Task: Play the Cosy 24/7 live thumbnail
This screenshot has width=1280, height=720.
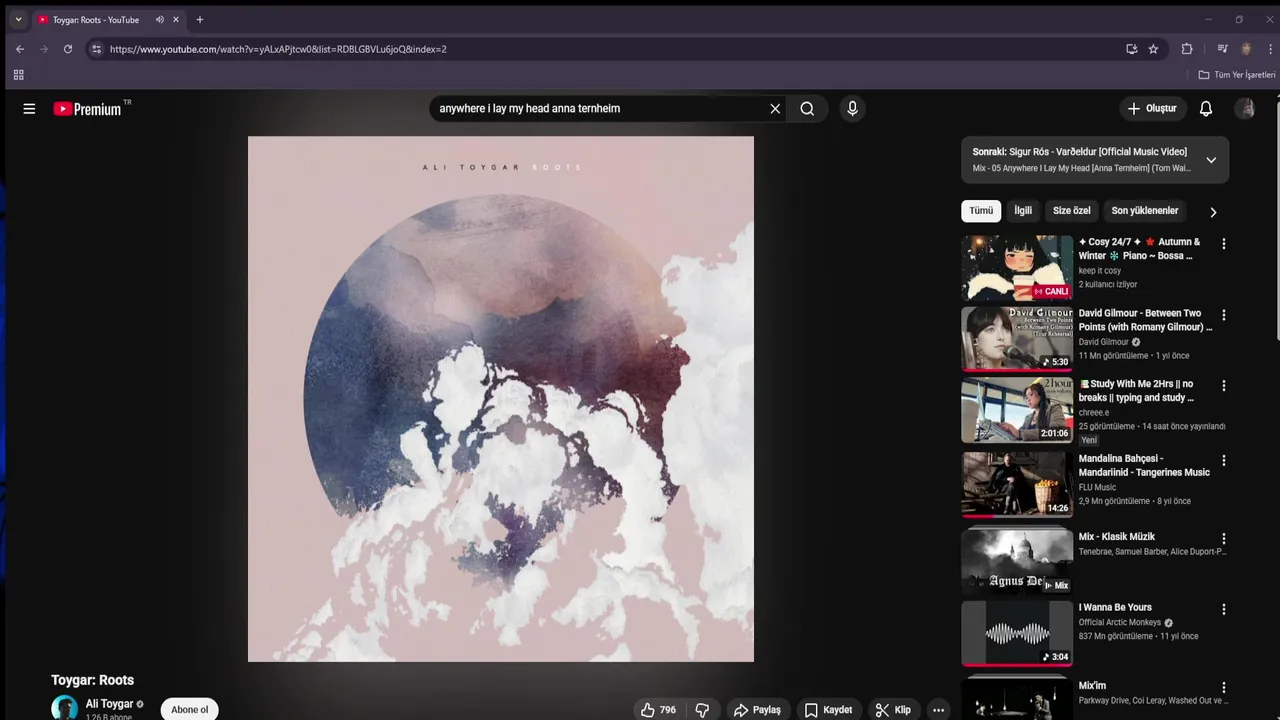Action: (x=1017, y=267)
